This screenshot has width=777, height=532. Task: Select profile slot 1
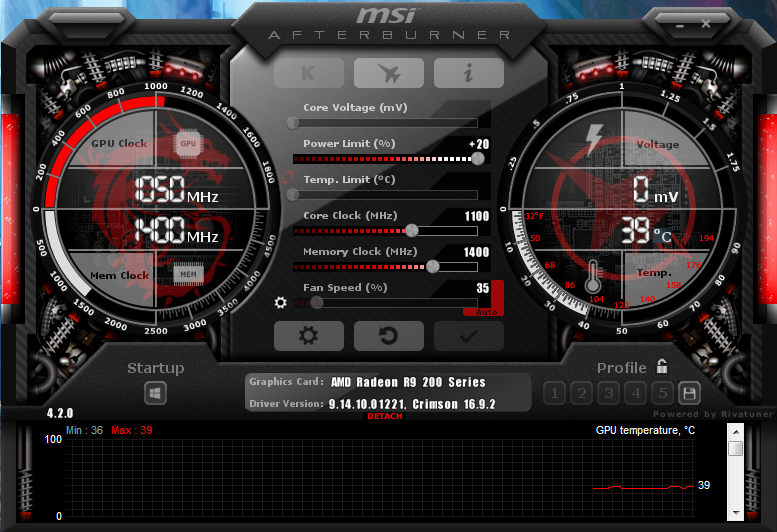coord(555,394)
